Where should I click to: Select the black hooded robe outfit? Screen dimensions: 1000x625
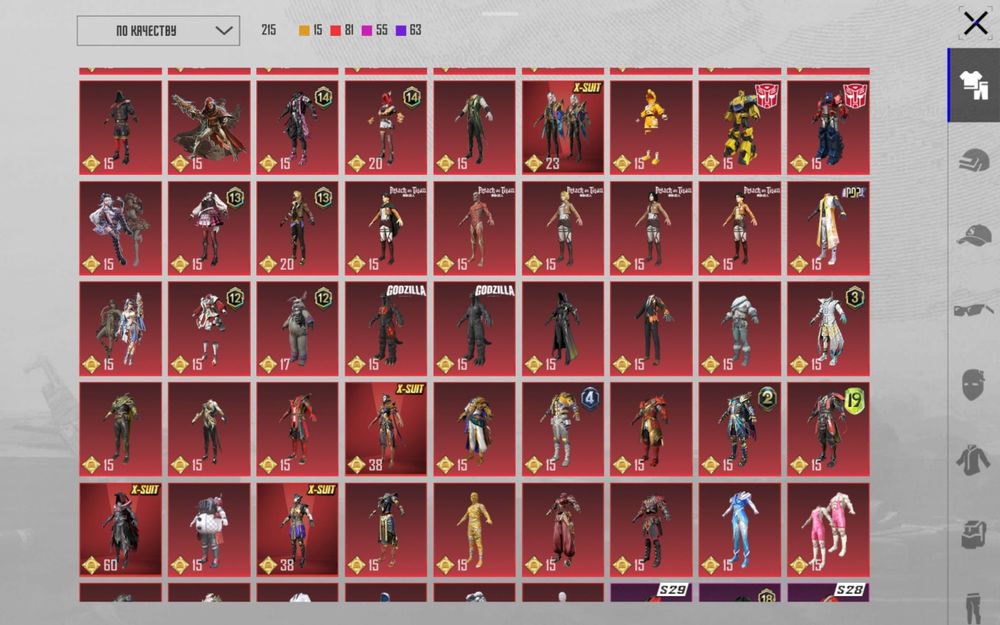pos(562,329)
